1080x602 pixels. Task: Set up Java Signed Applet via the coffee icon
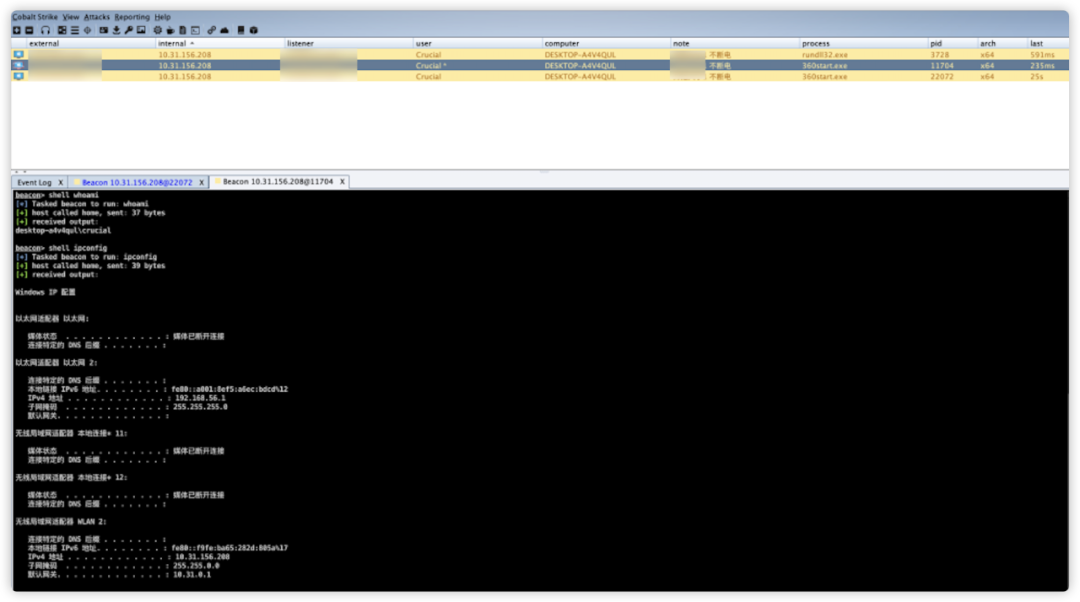pyautogui.click(x=170, y=30)
